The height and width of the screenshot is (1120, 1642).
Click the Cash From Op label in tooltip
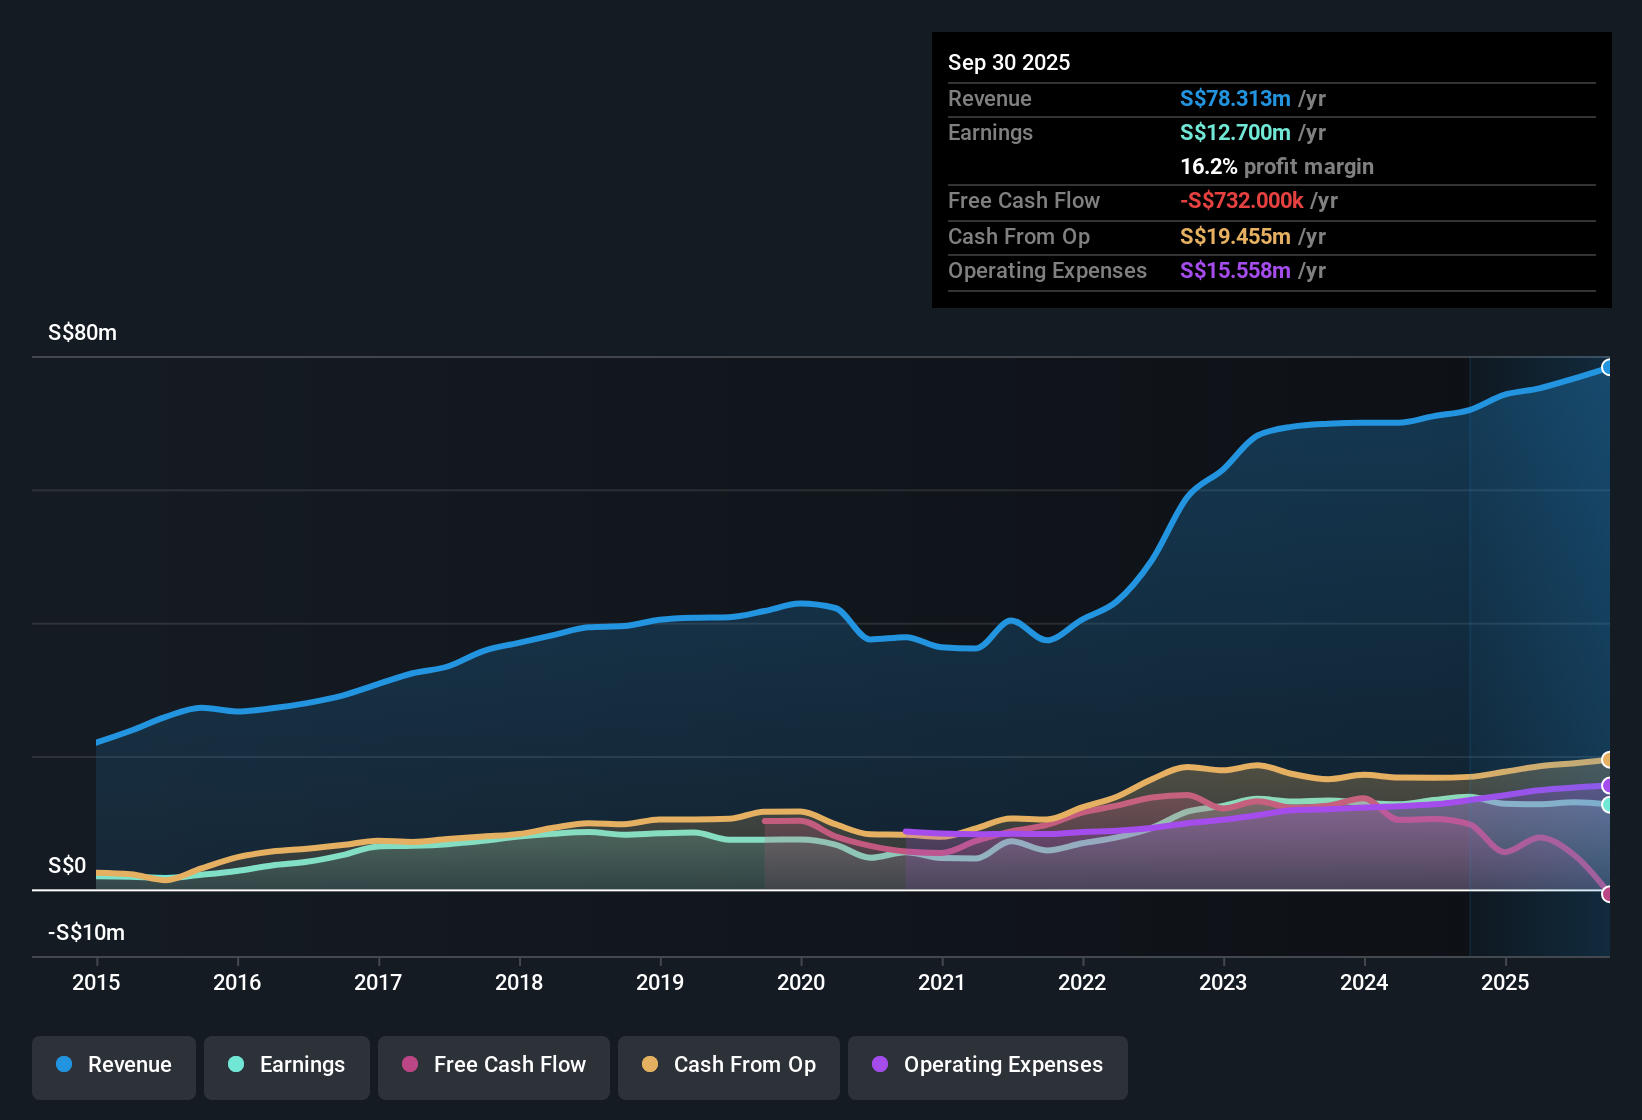click(x=1019, y=236)
